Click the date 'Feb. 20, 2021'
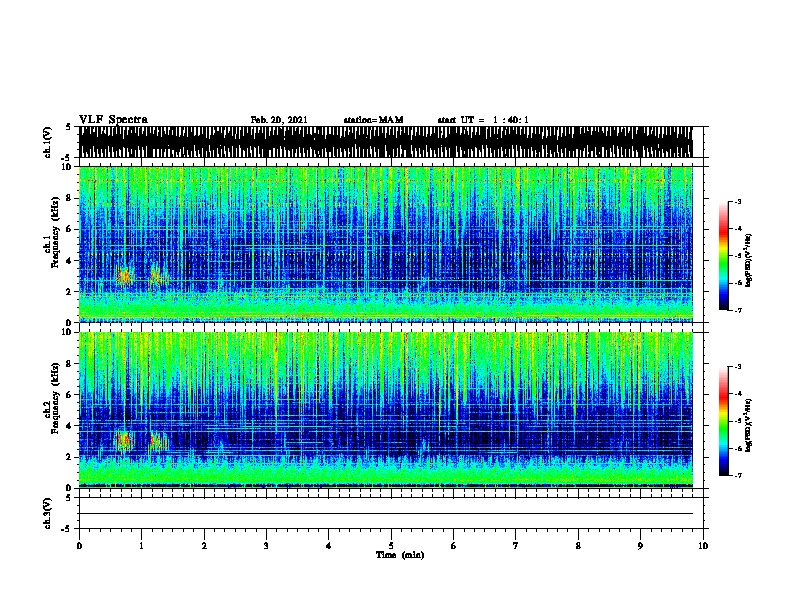 (279, 120)
